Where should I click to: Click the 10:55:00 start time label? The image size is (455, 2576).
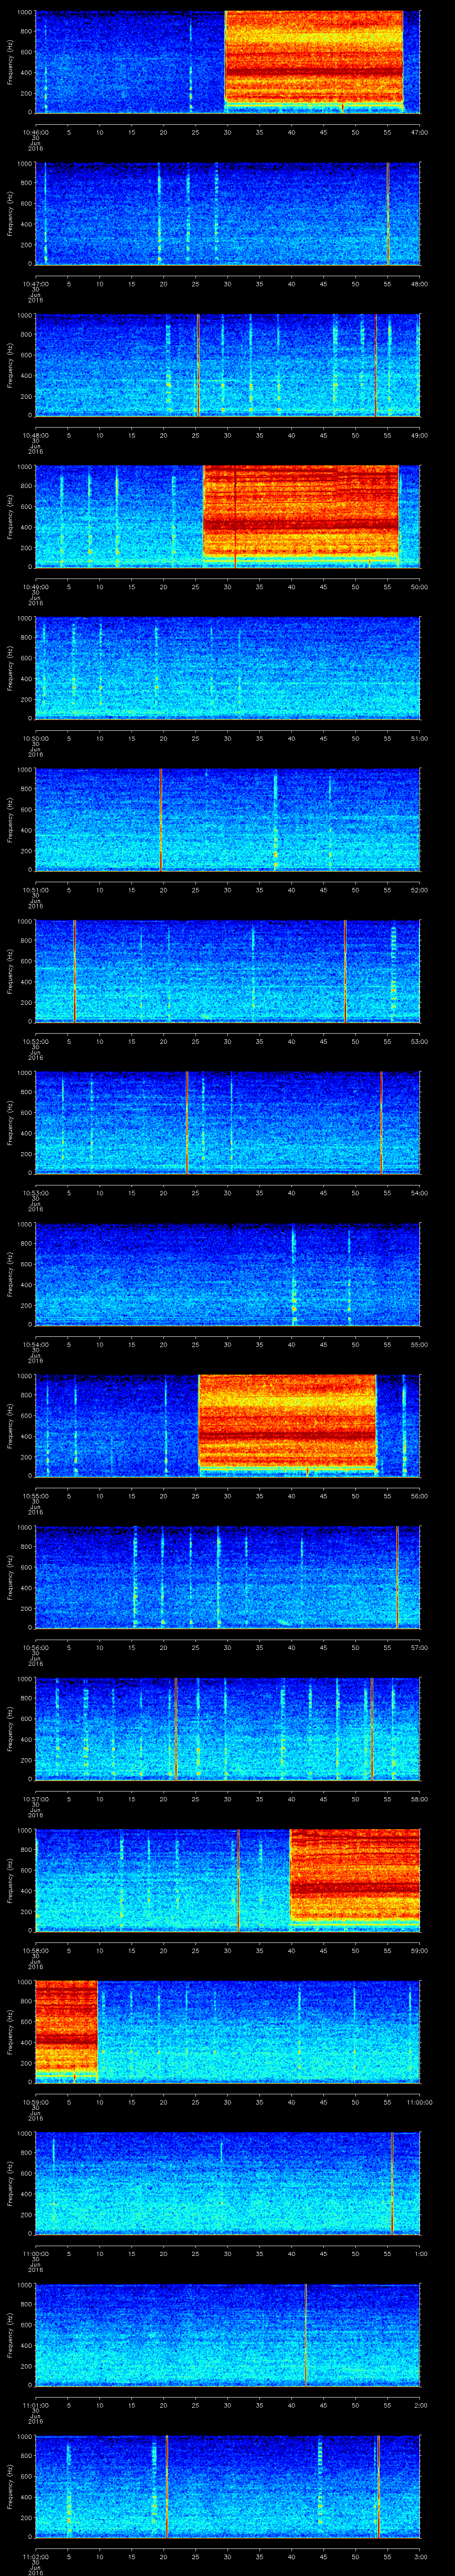36,1496
